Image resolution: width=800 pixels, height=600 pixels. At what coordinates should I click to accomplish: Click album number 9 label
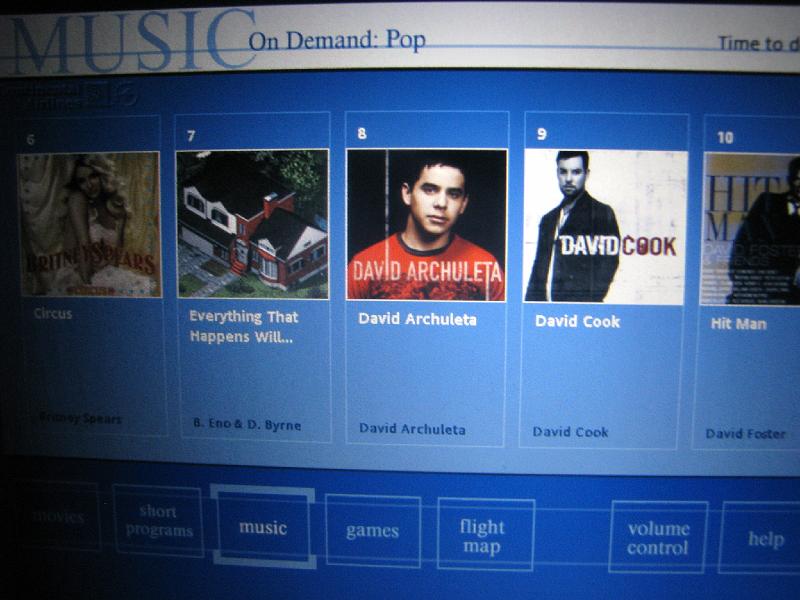[541, 134]
